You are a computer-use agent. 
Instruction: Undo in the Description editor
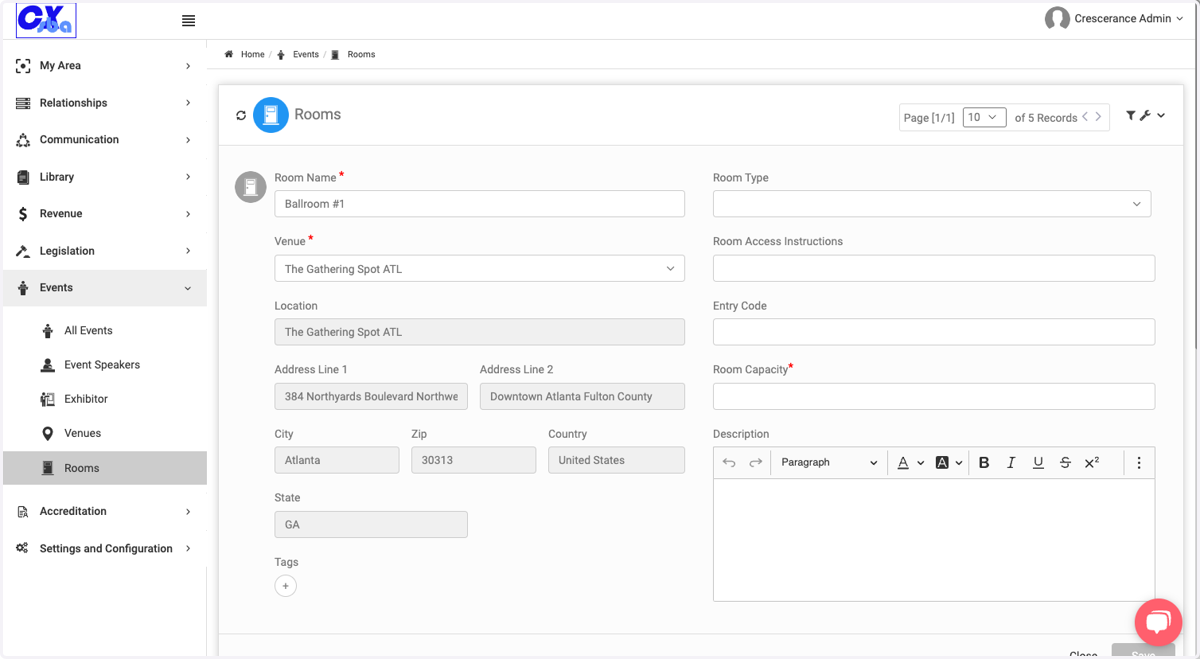[x=729, y=462]
